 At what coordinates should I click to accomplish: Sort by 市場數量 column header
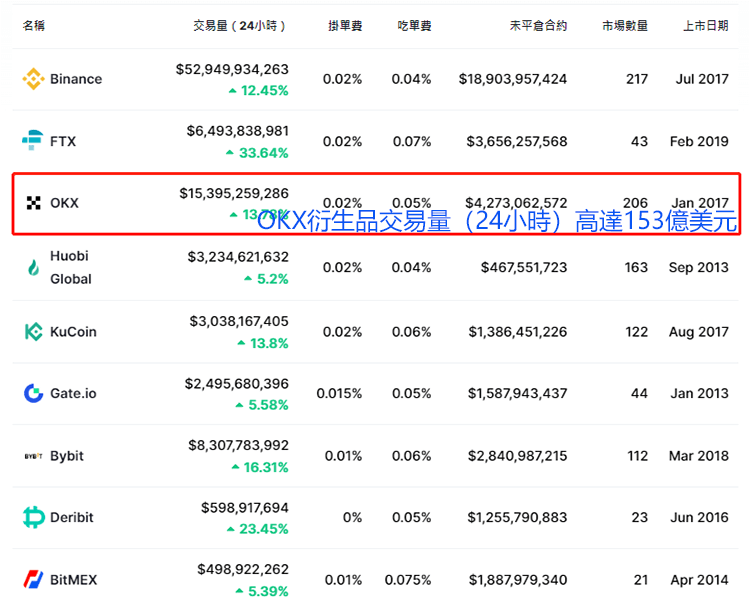pos(625,25)
